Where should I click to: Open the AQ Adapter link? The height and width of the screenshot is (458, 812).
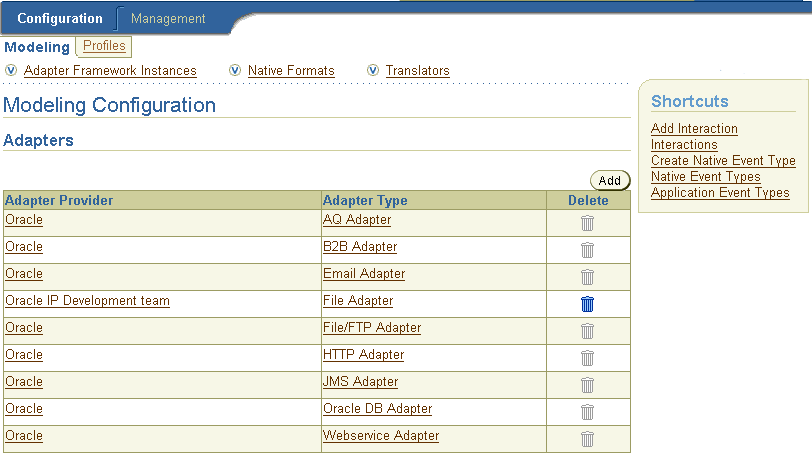click(357, 220)
